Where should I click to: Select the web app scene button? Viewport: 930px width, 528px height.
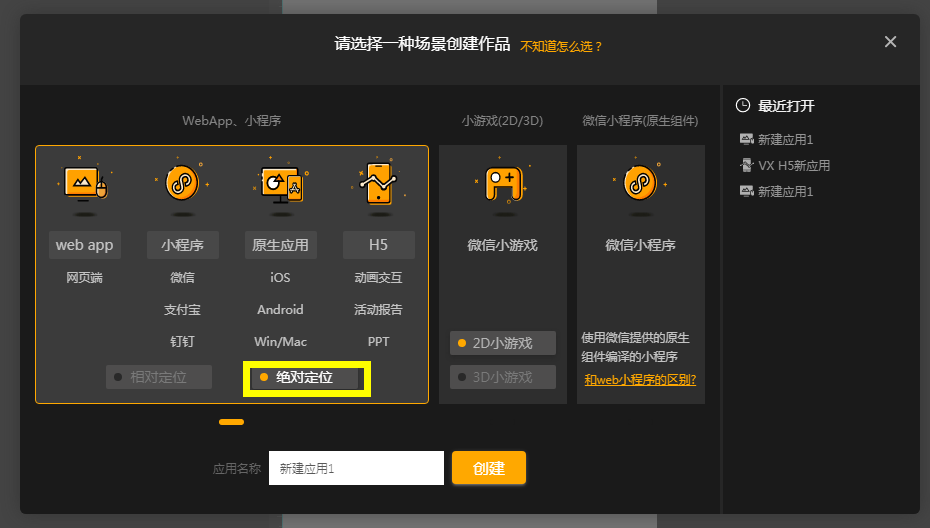(x=85, y=245)
